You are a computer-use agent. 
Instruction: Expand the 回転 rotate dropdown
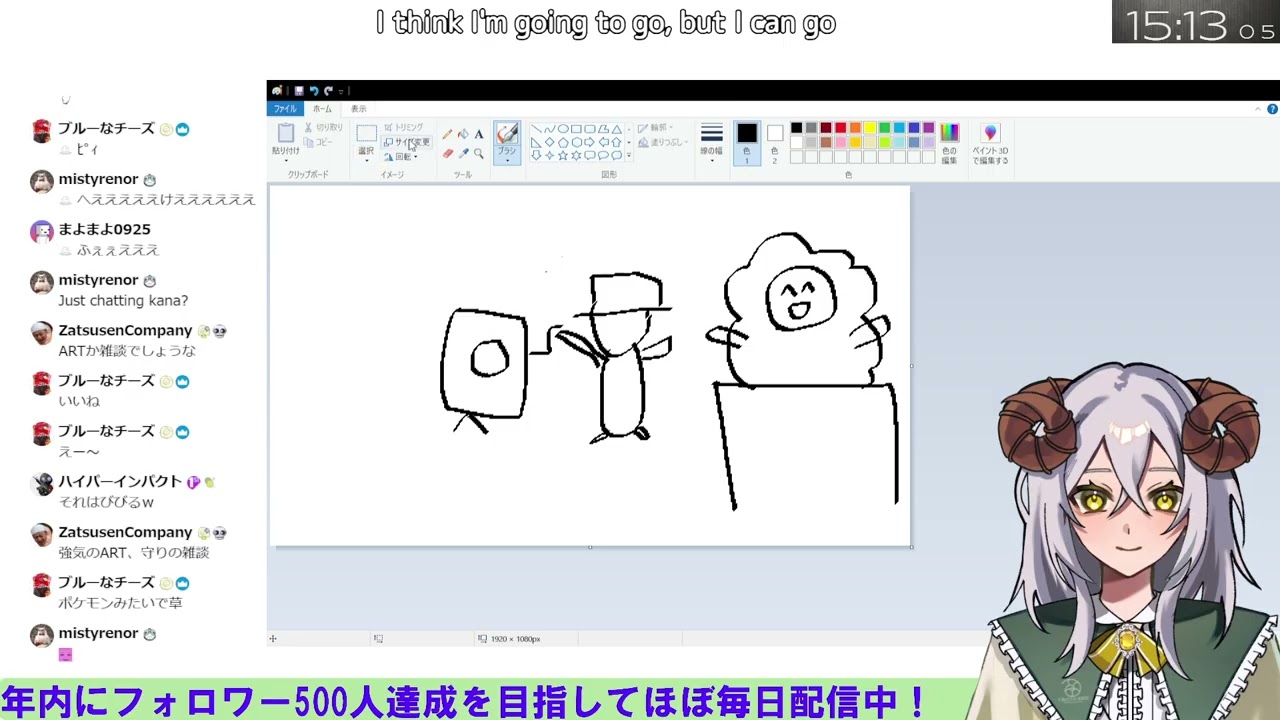coord(401,157)
